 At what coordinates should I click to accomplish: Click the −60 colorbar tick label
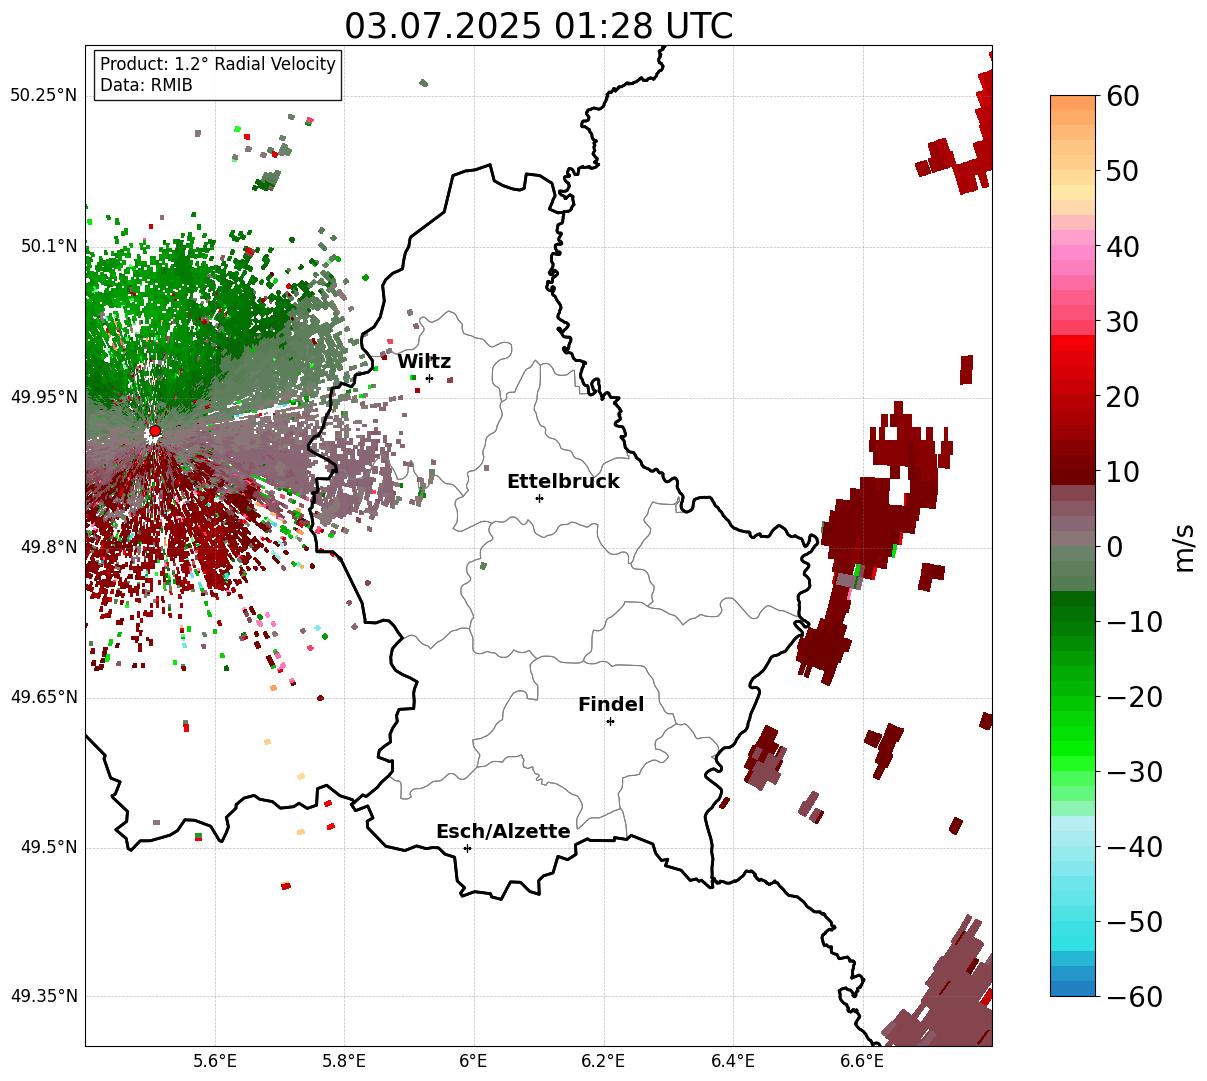[1134, 997]
